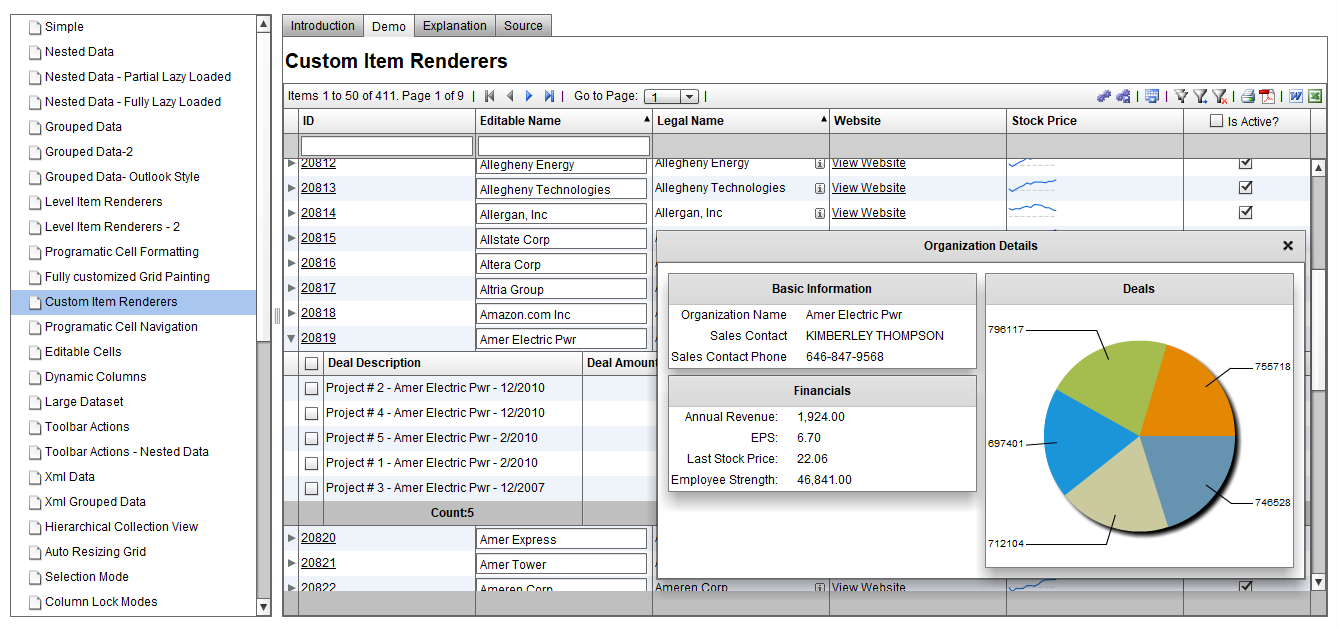Click the funnel icon with blue arrow
This screenshot has height=628, width=1338.
[x=1200, y=96]
